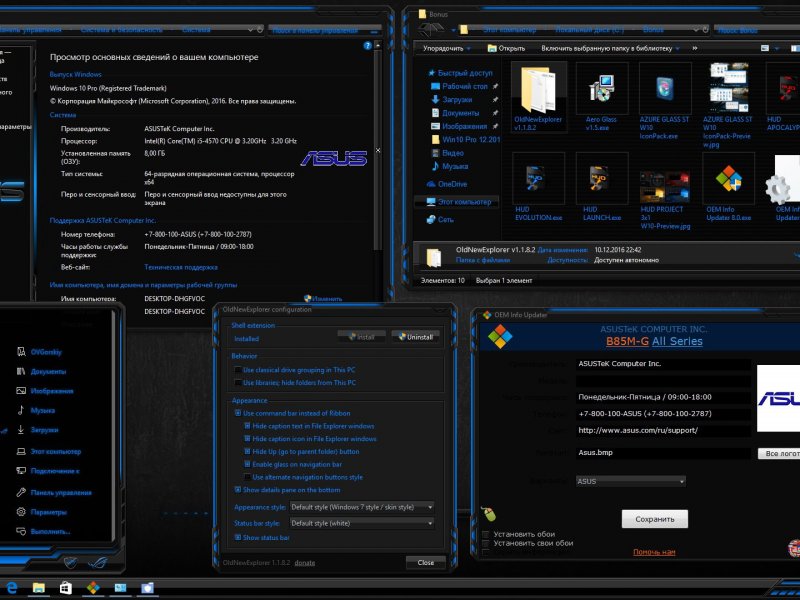Open the Status bar style dropdown
Image resolution: width=800 pixels, height=600 pixels.
(x=362, y=523)
